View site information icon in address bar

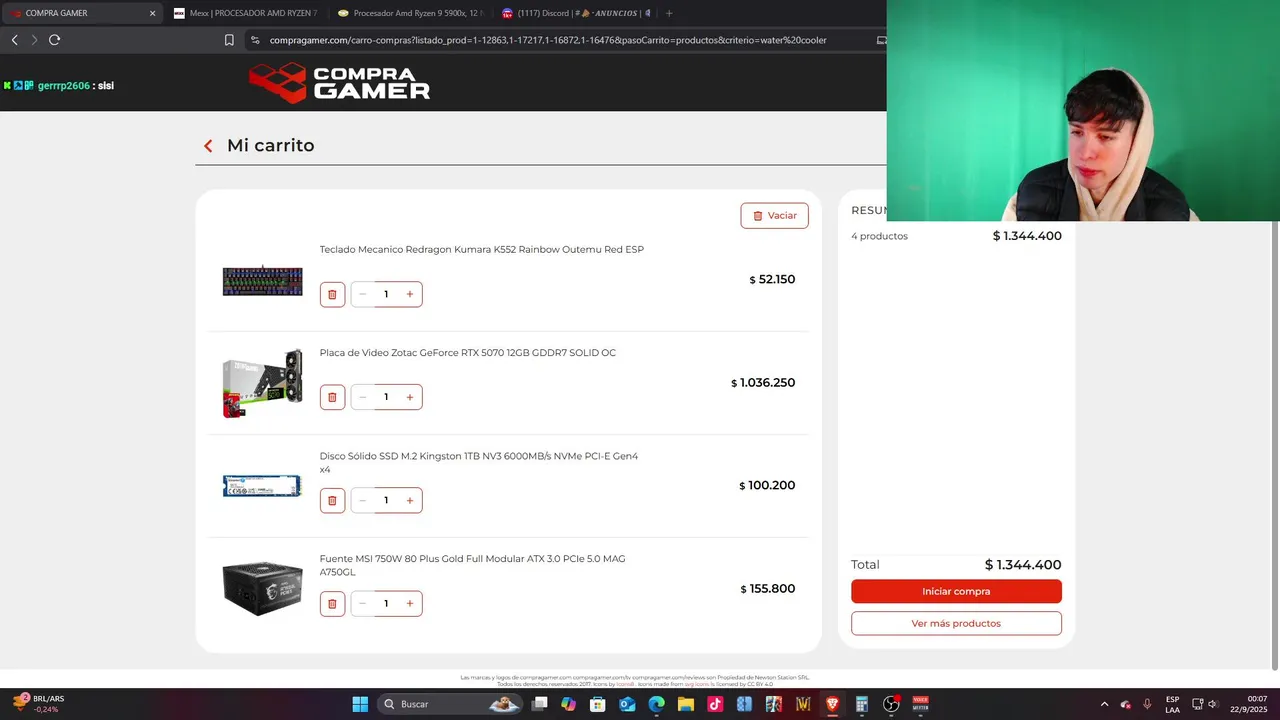point(255,40)
